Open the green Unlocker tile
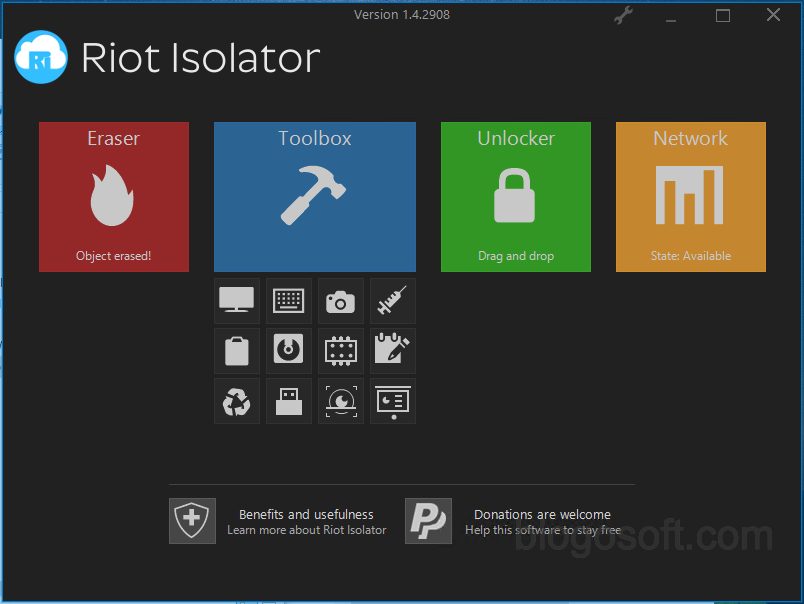Image resolution: width=804 pixels, height=604 pixels. click(516, 197)
